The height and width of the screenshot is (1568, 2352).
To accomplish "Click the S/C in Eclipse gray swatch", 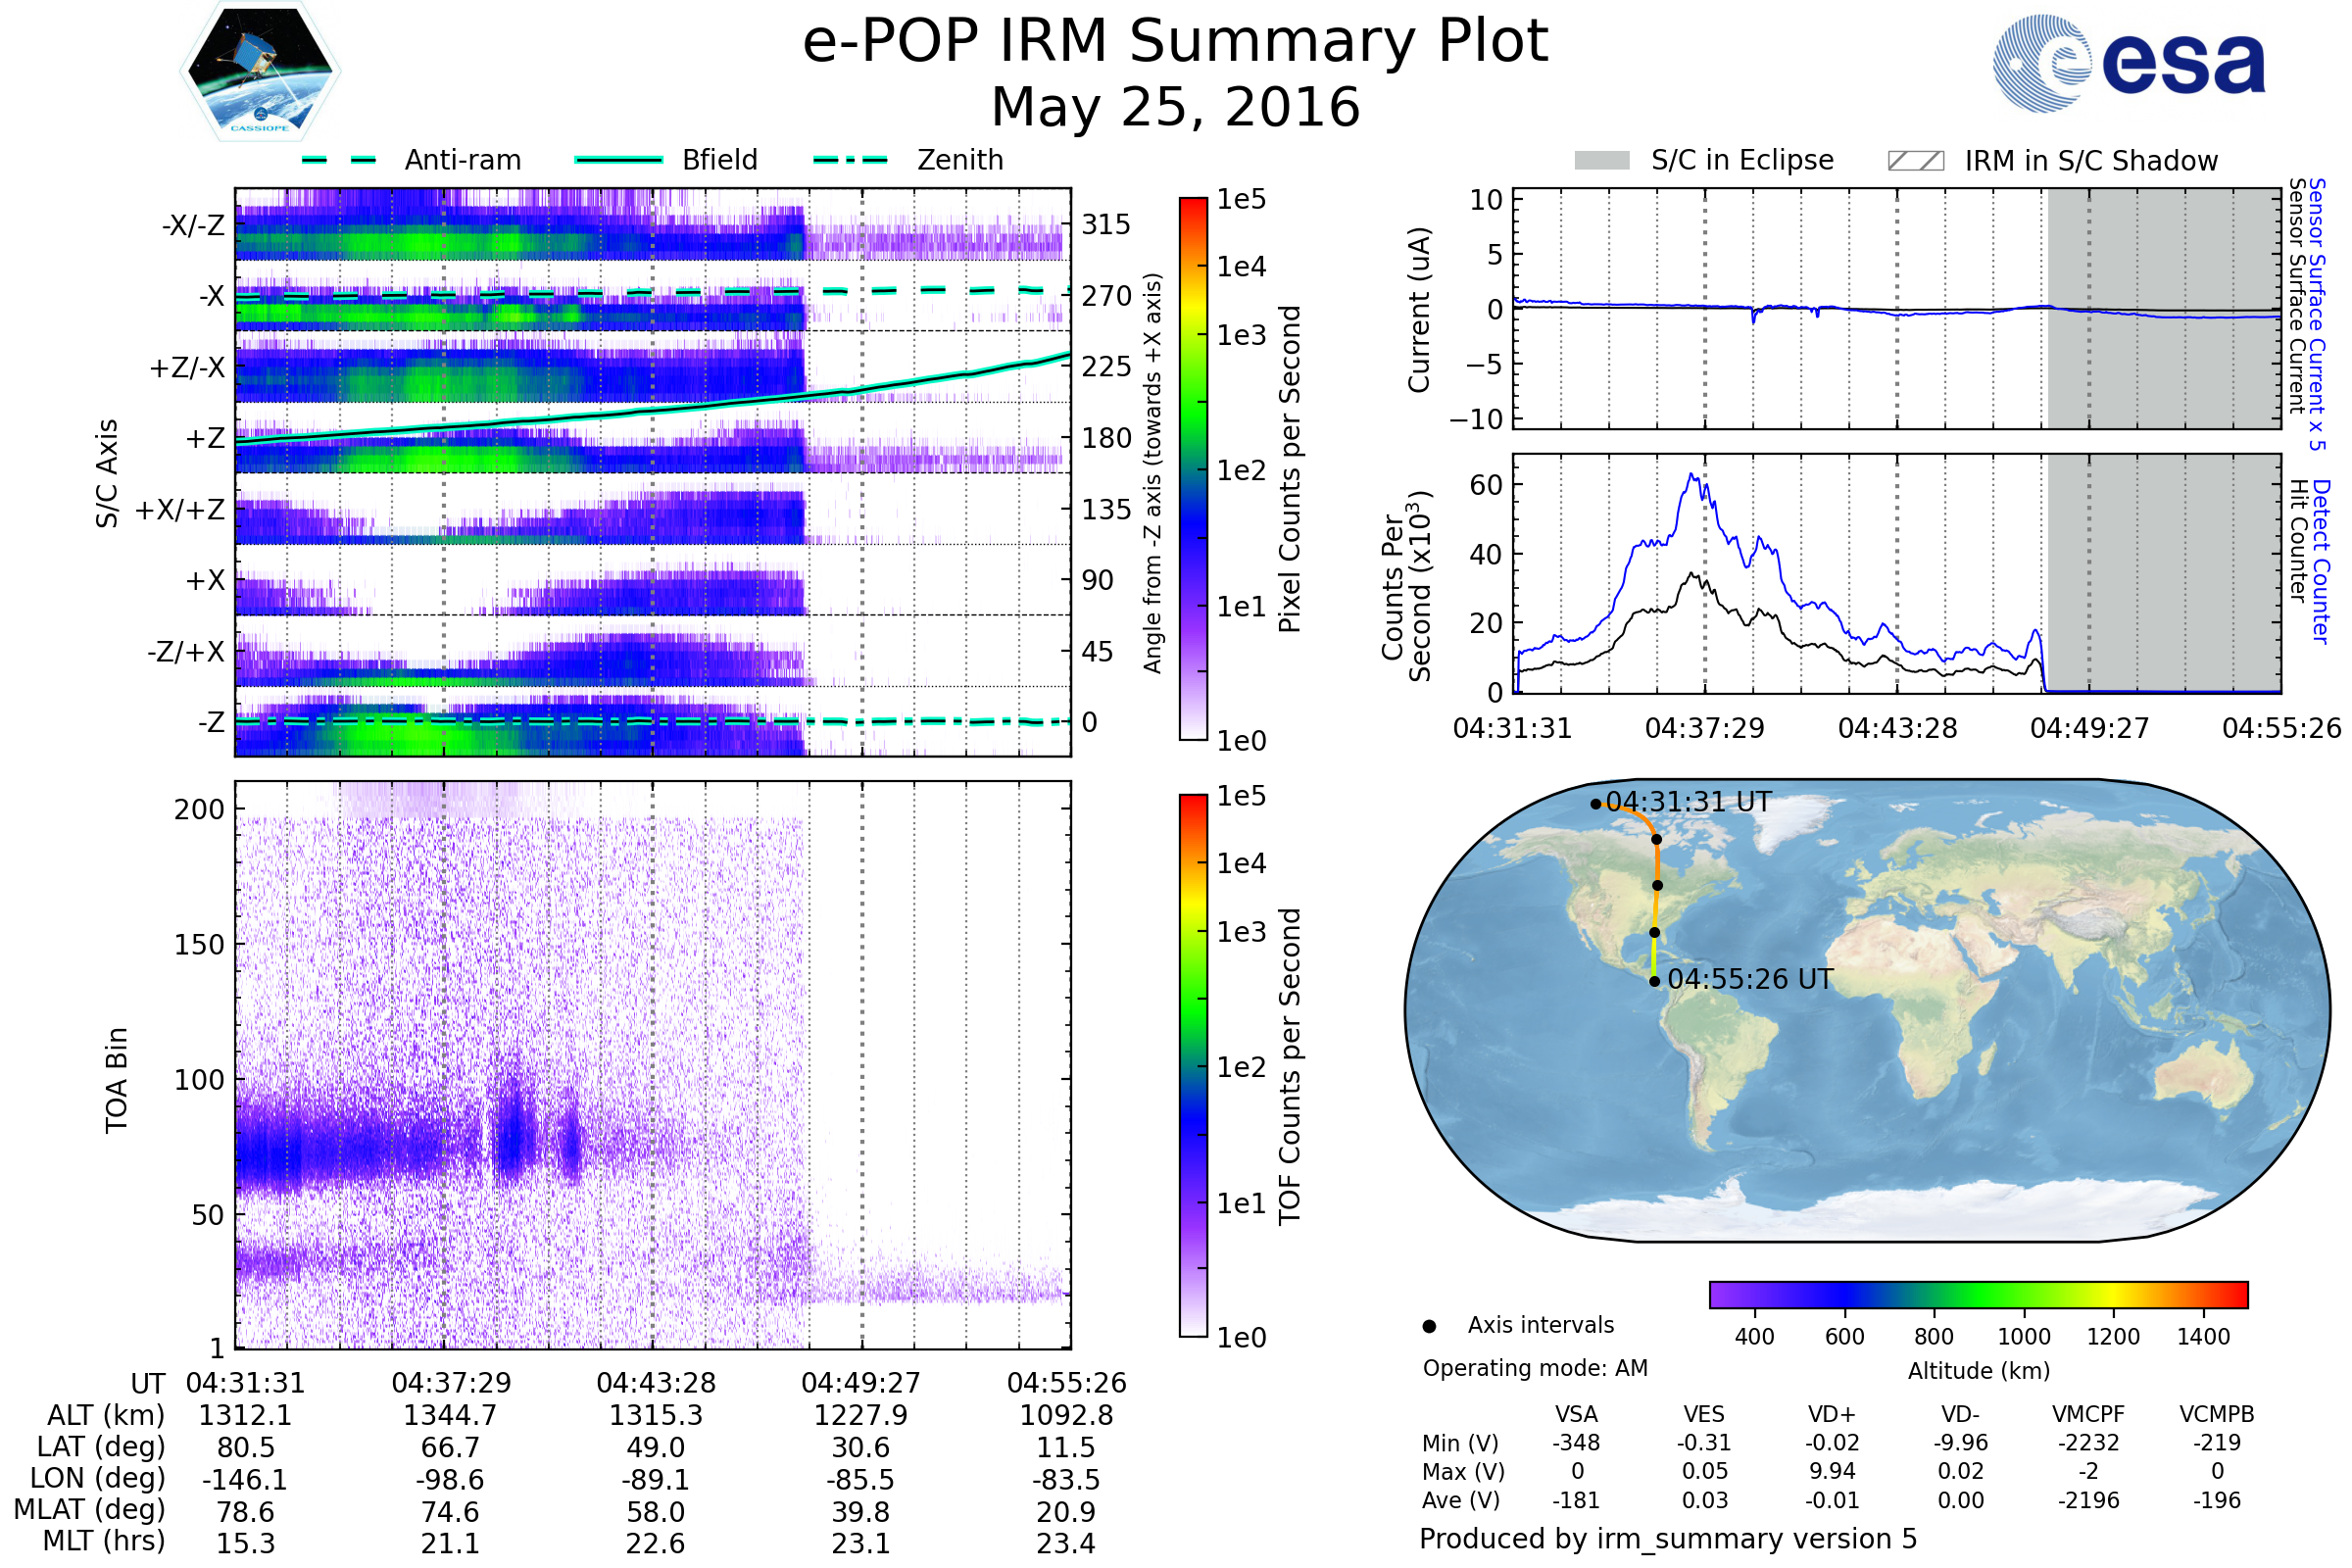I will pos(1602,161).
